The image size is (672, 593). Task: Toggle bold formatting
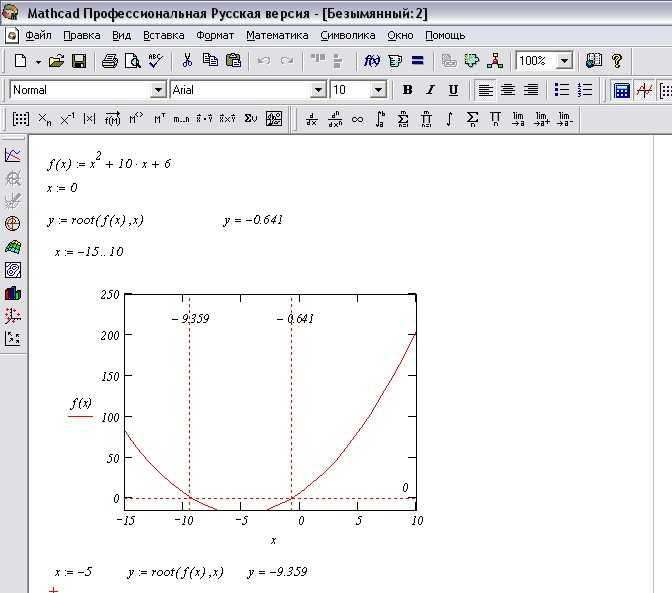(x=407, y=90)
